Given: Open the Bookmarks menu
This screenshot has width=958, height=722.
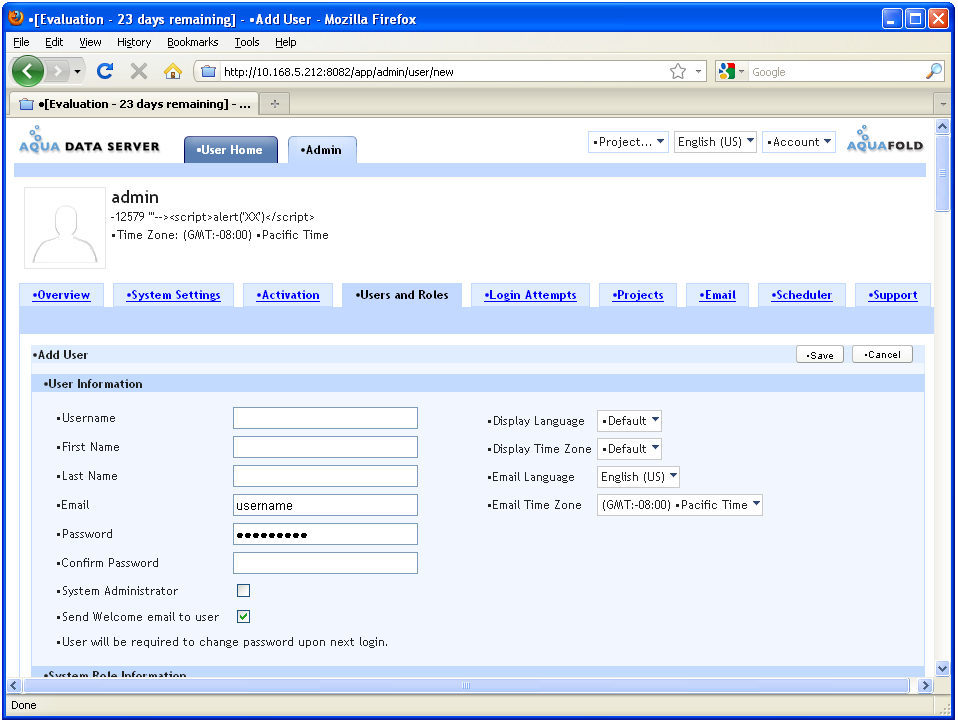Looking at the screenshot, I should tap(192, 42).
